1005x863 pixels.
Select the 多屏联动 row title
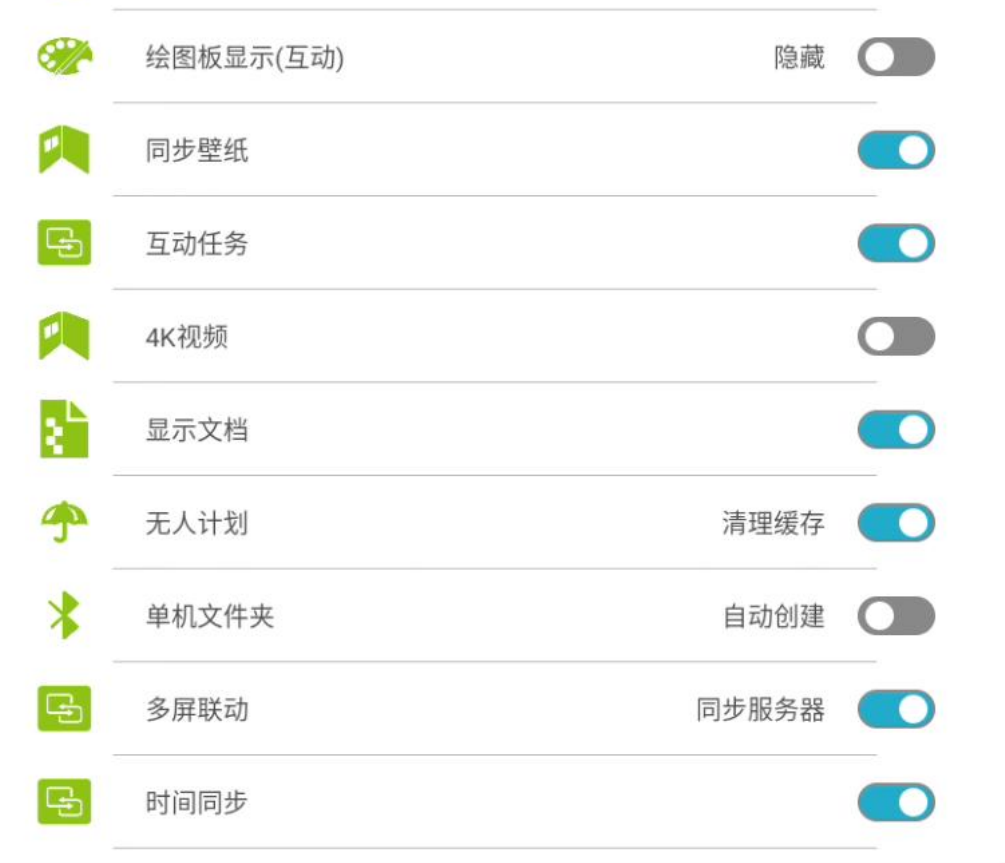[197, 710]
